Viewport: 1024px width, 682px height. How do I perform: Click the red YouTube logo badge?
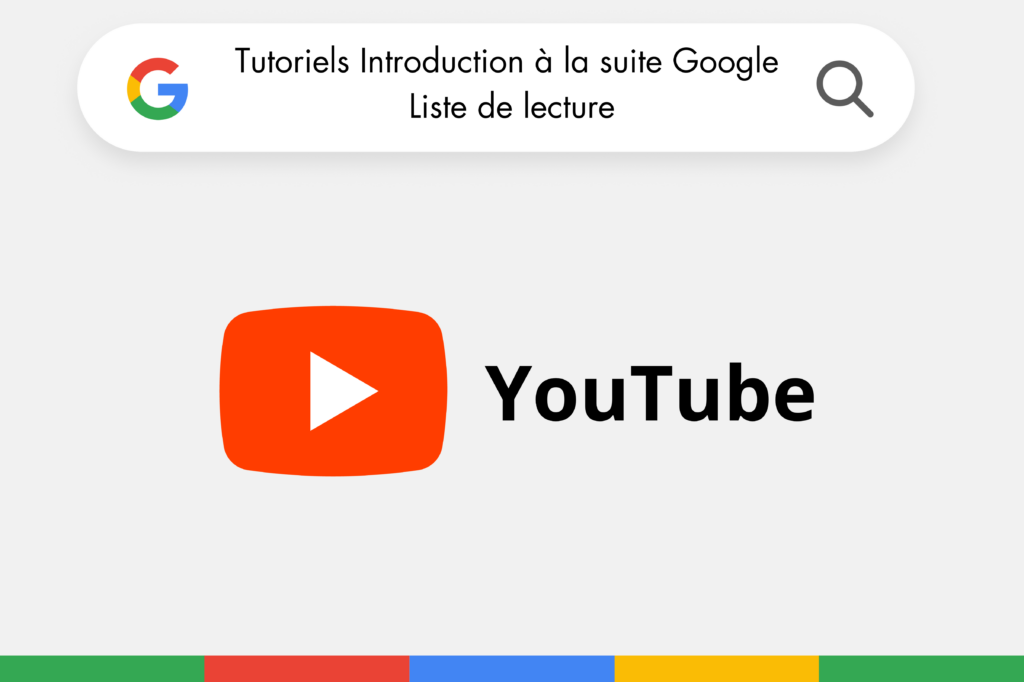click(x=333, y=391)
